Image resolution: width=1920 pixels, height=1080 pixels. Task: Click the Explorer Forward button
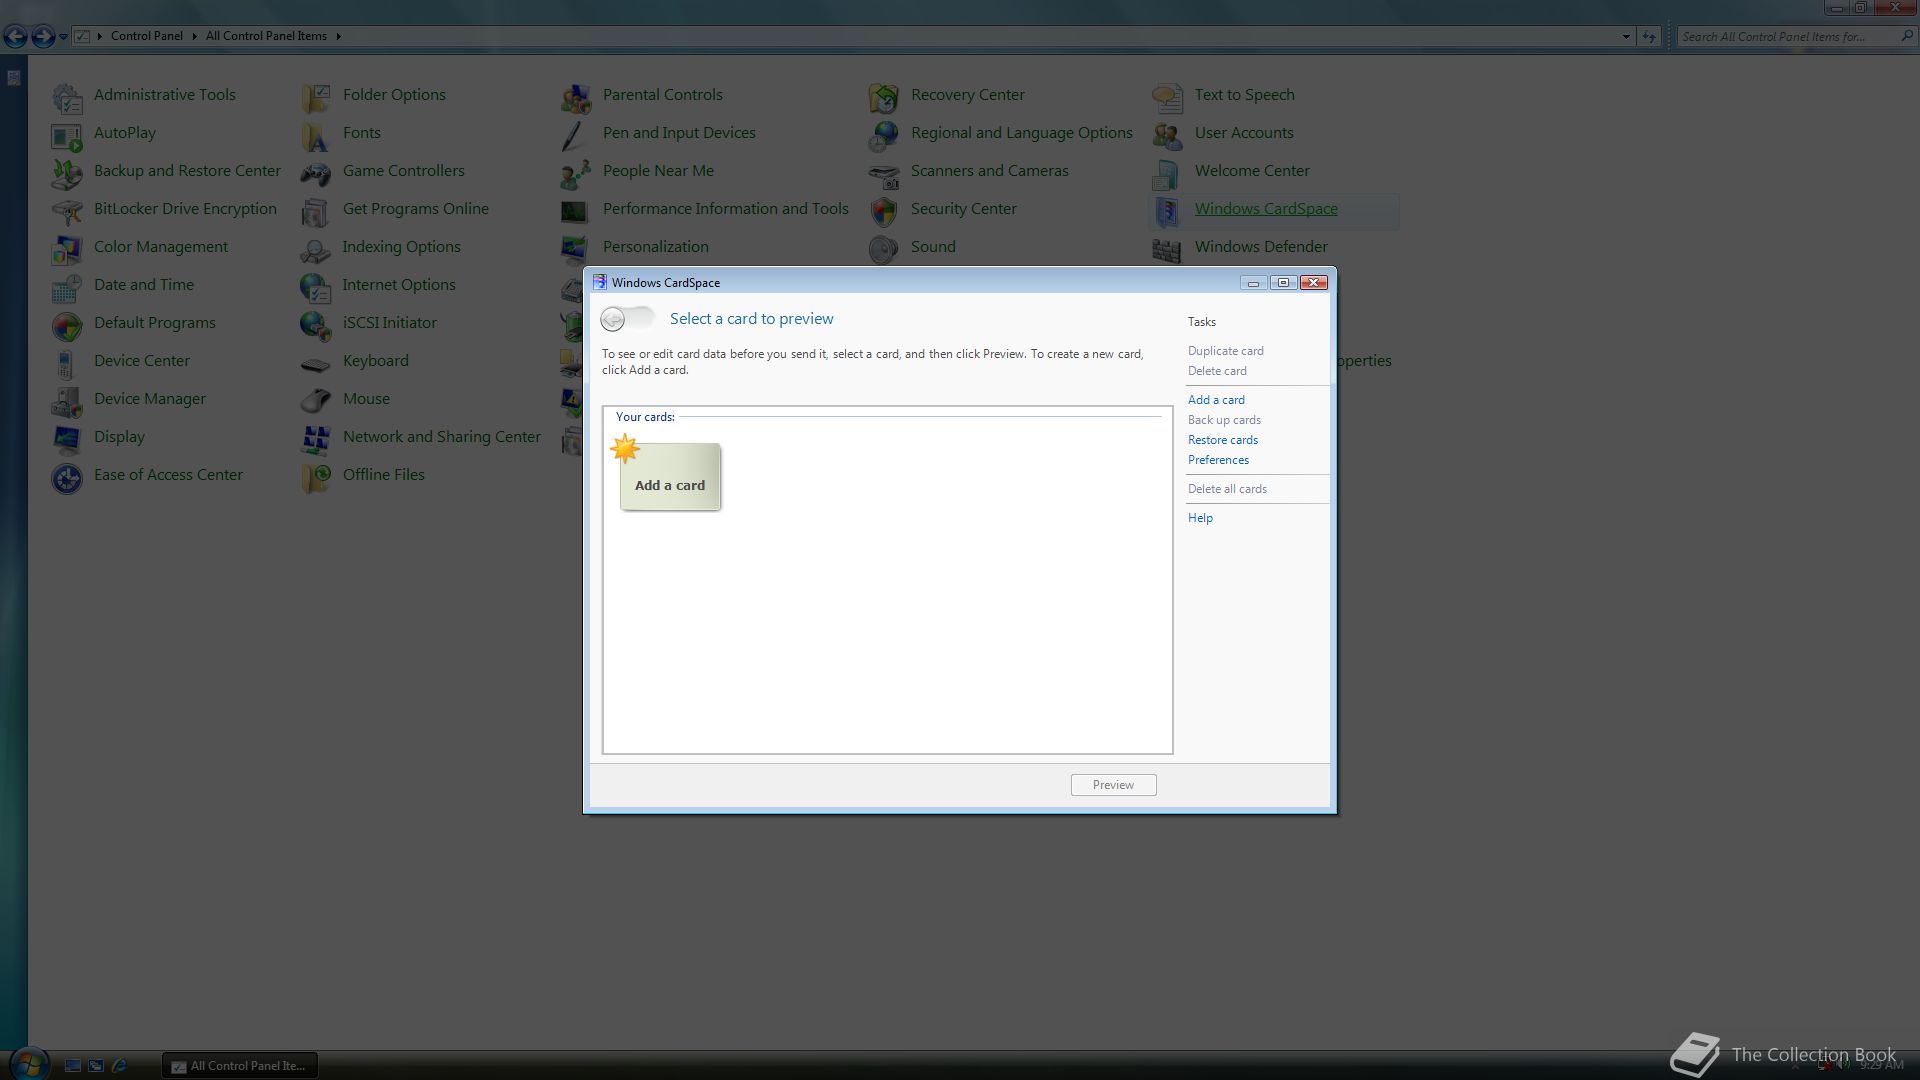tap(43, 37)
